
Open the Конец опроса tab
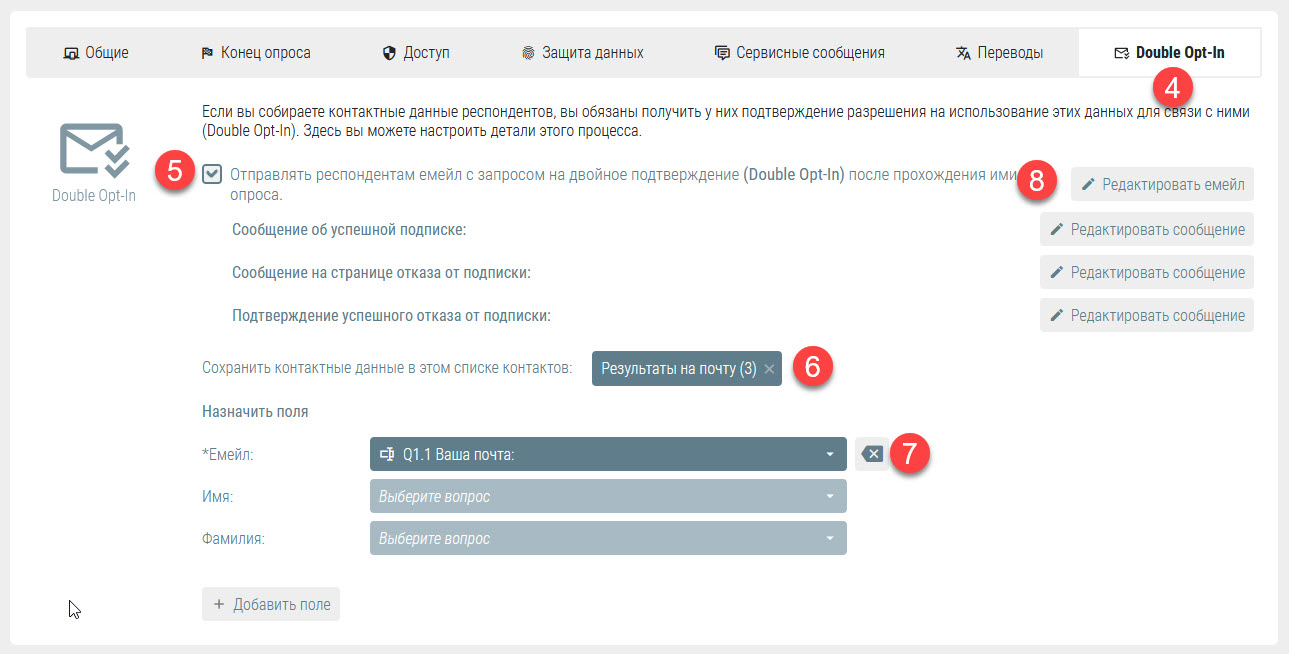tap(256, 53)
